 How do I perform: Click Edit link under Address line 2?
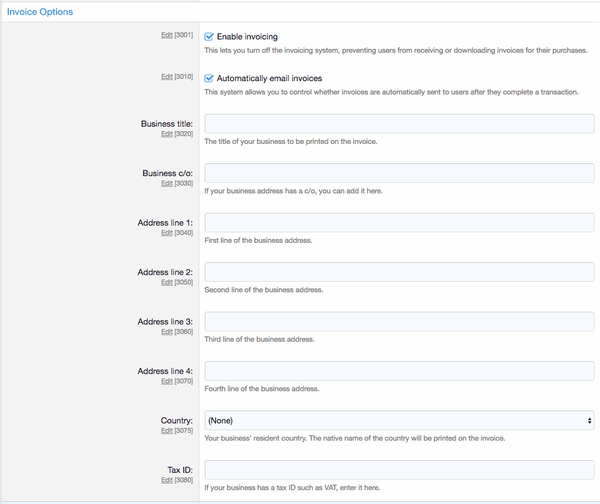pos(167,282)
